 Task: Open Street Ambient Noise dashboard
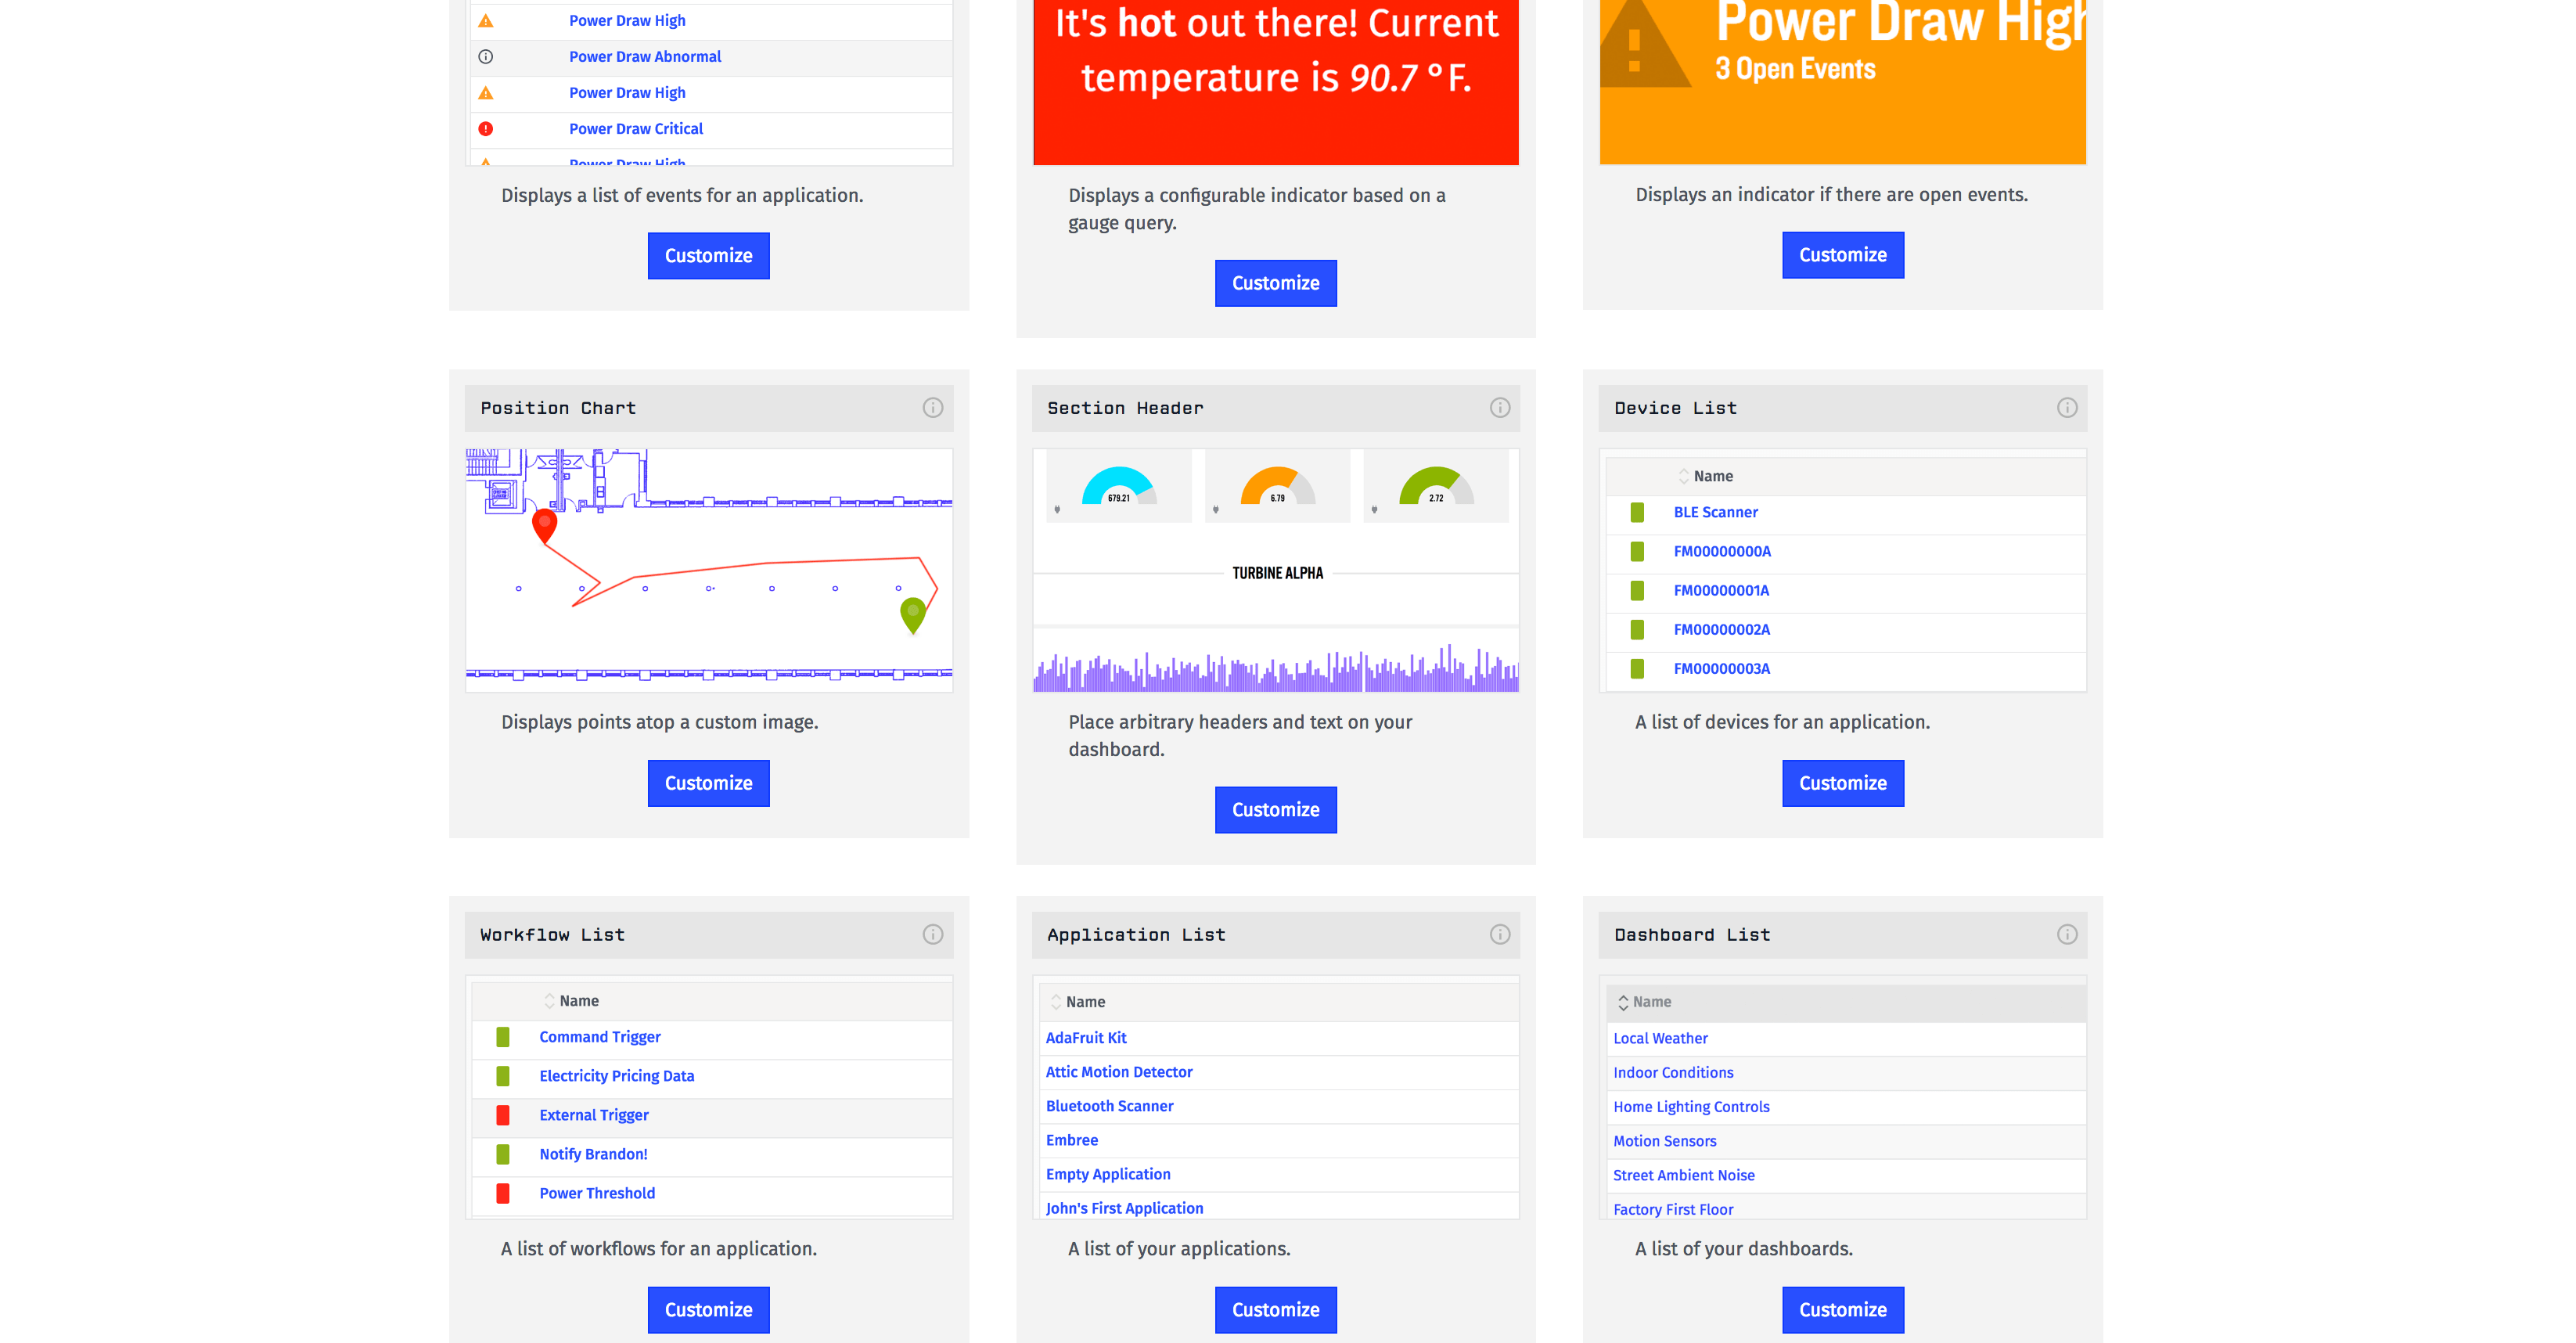[1683, 1175]
